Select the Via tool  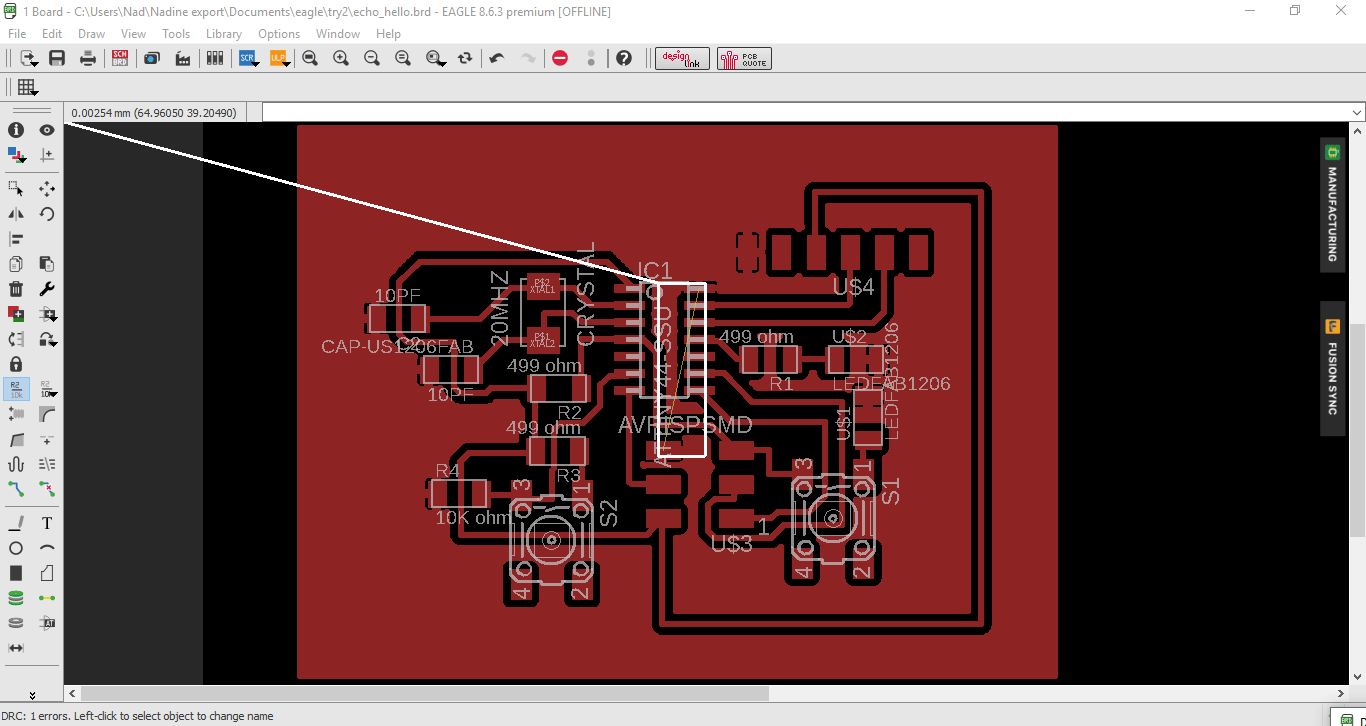tap(16, 598)
